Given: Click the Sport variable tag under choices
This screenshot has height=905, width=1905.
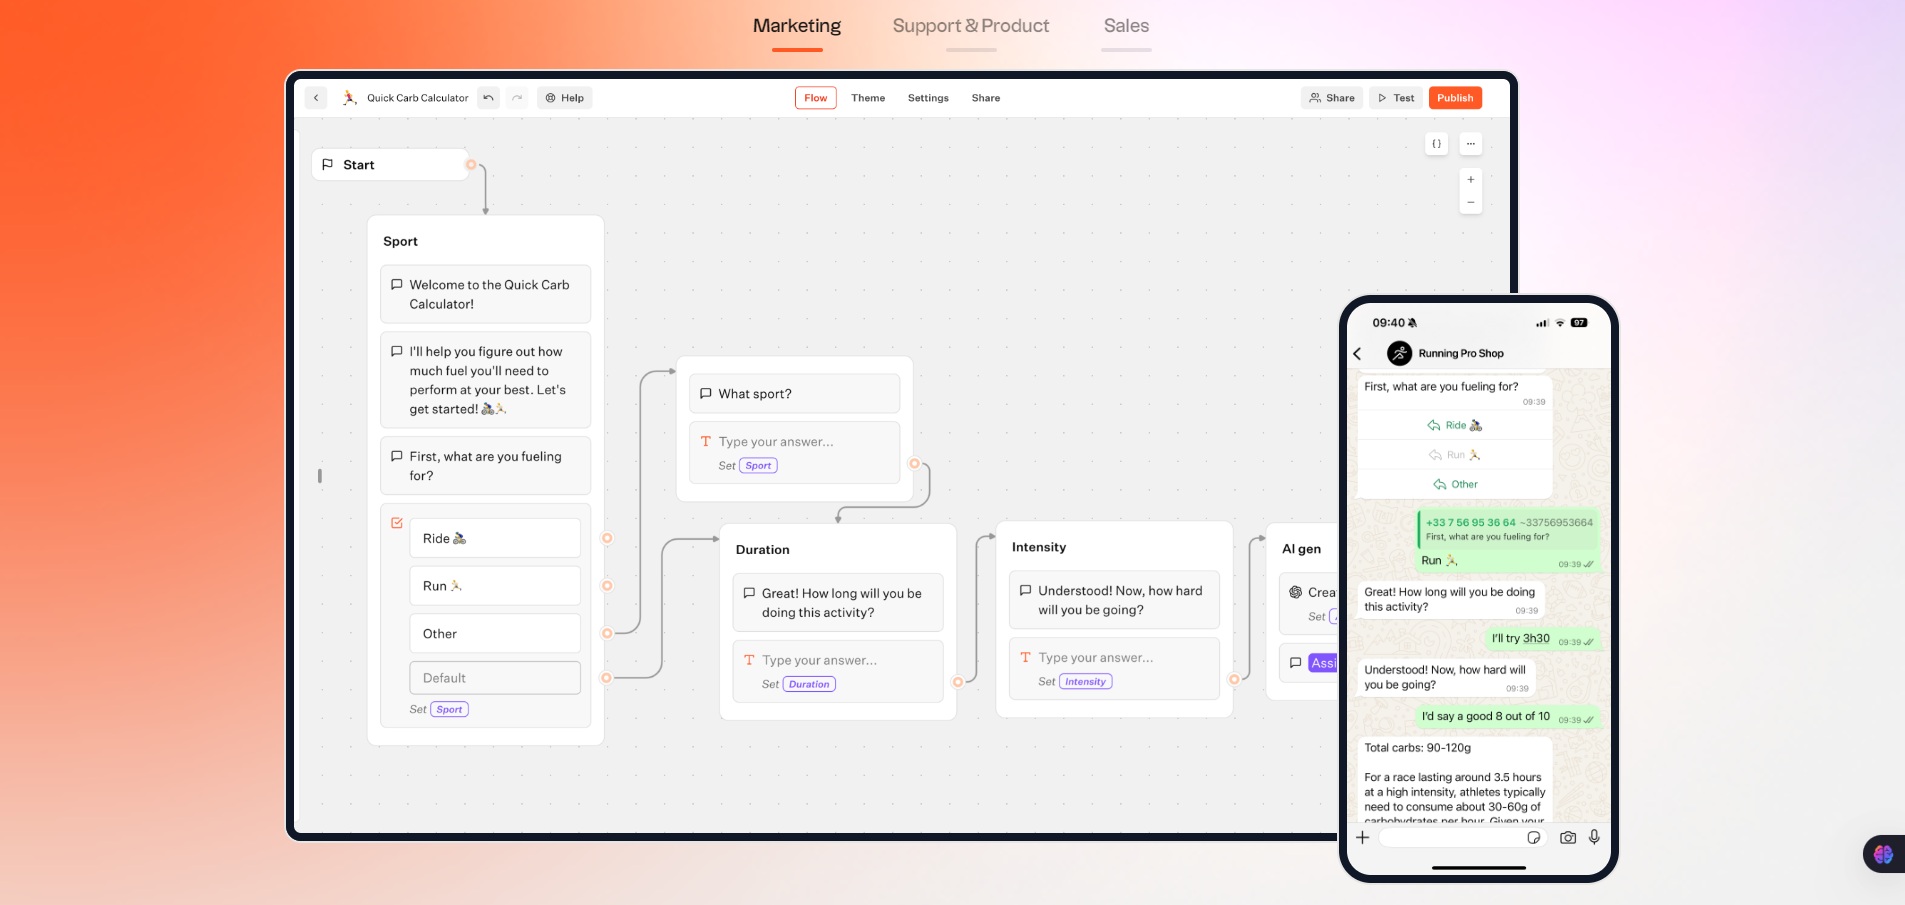Looking at the screenshot, I should point(450,710).
